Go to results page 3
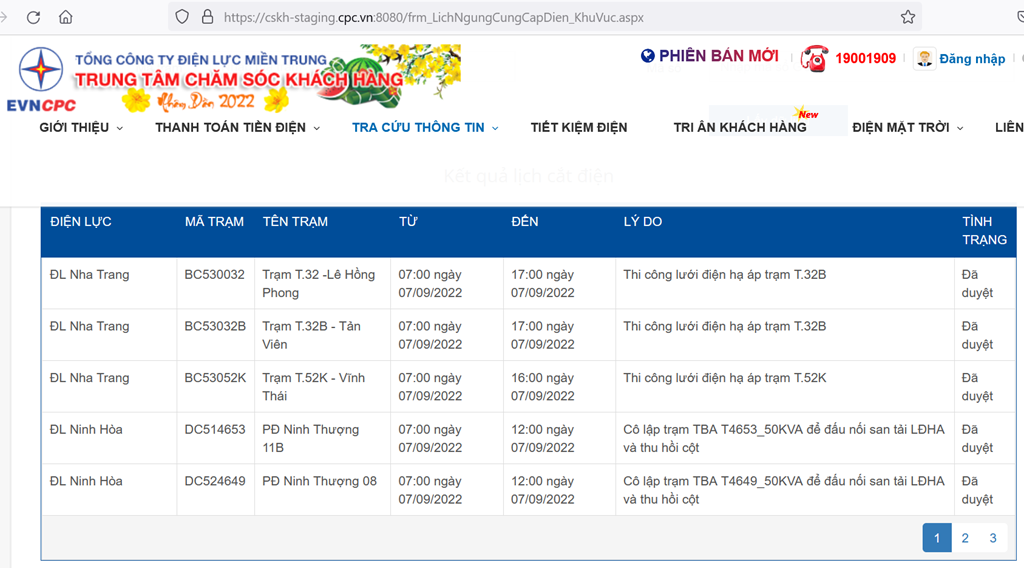This screenshot has width=1024, height=568. pos(993,538)
